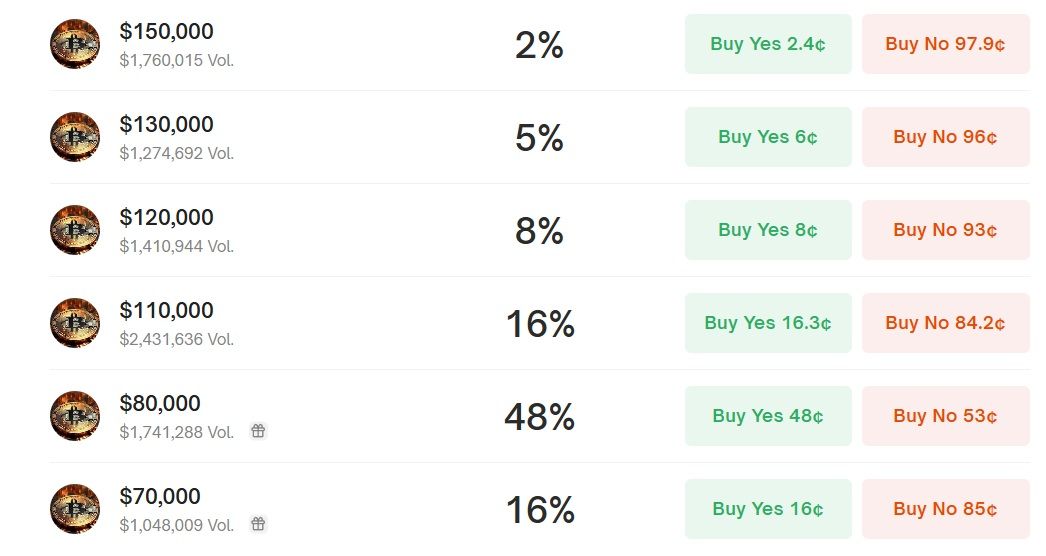Click the Bitcoin icon beside $110,000
Screen dimensions: 1046x556
click(75, 323)
